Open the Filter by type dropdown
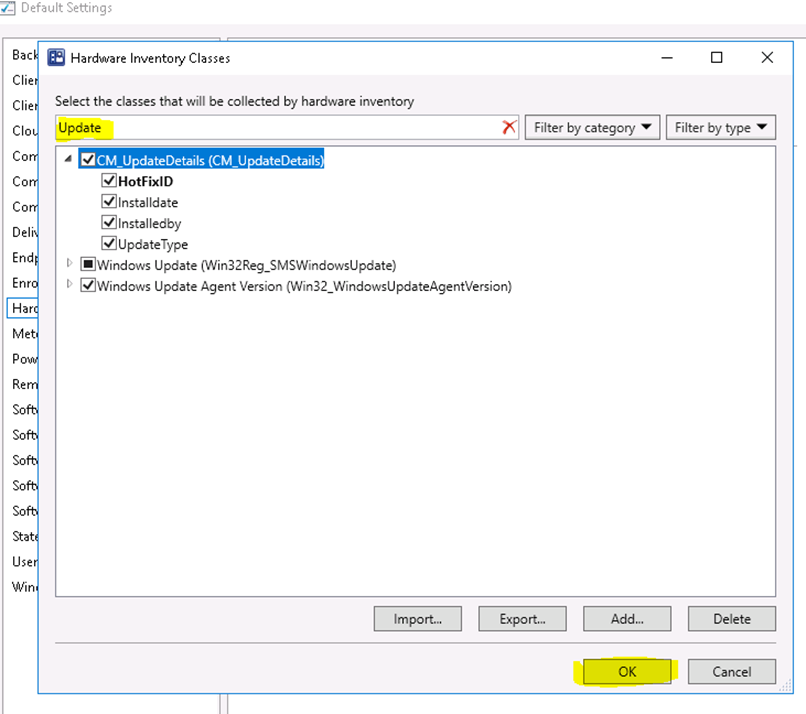The image size is (806, 714). coord(721,127)
